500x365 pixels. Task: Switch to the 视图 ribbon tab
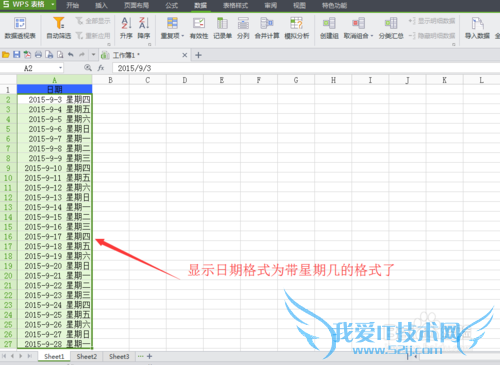[299, 5]
